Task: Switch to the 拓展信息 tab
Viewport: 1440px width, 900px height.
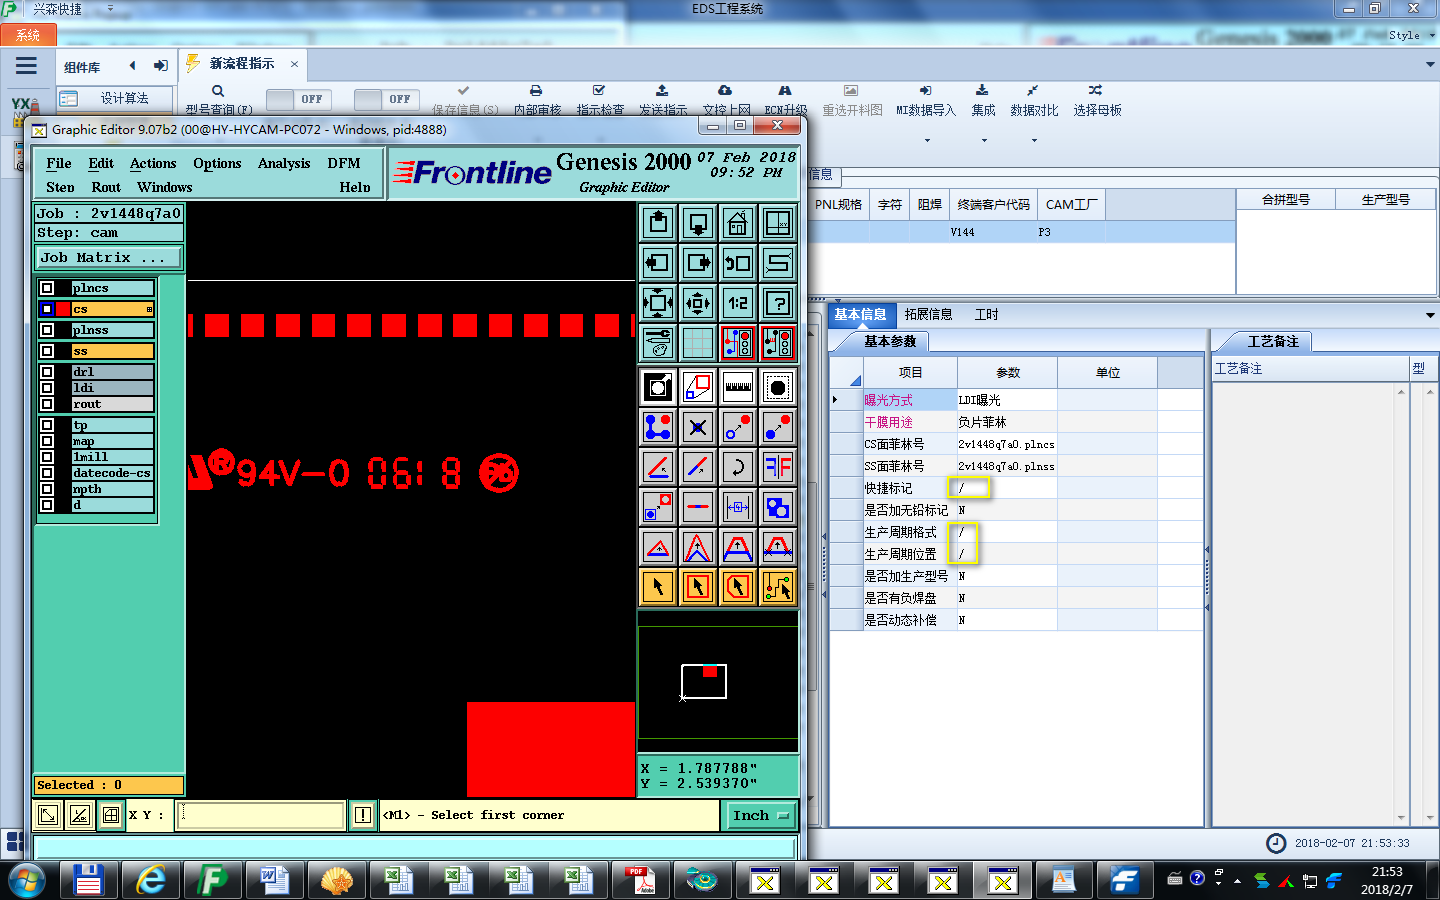Action: tap(928, 314)
